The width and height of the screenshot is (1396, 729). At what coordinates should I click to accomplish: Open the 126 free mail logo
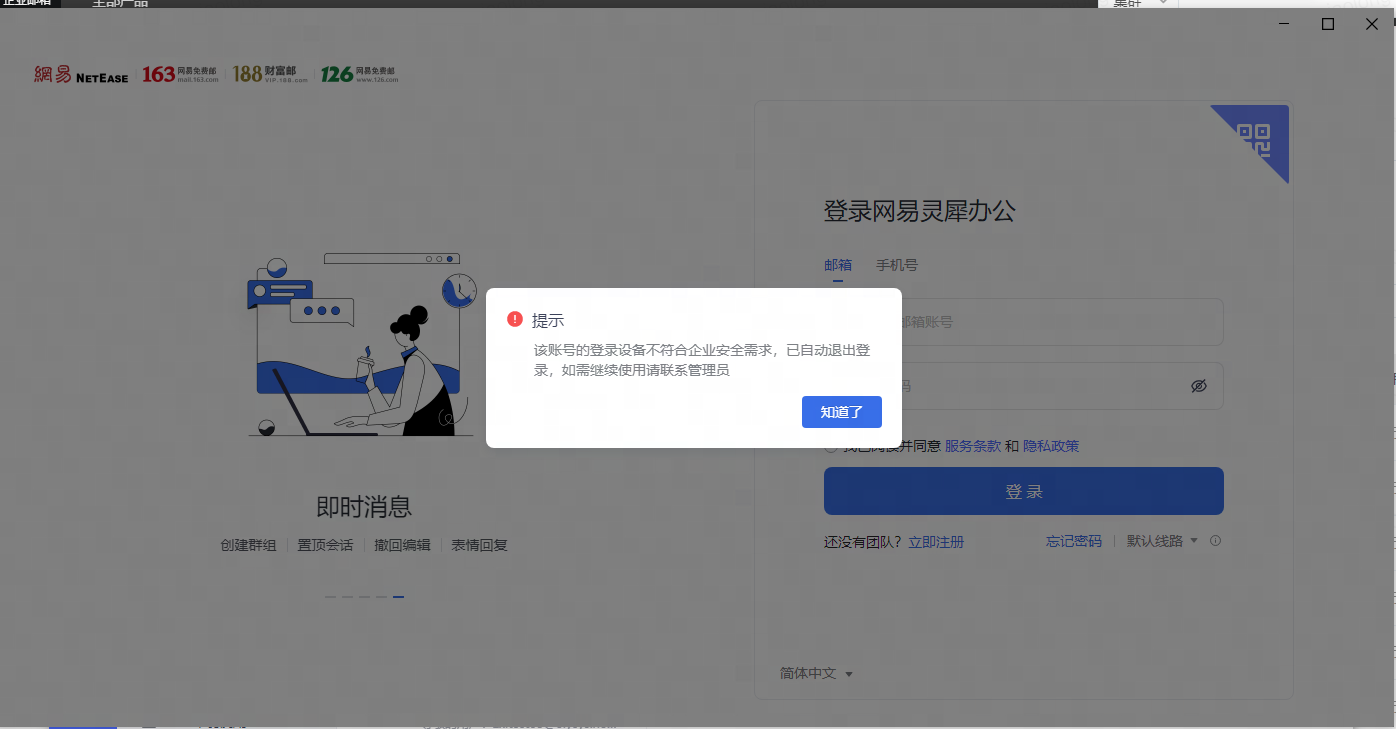pyautogui.click(x=359, y=74)
